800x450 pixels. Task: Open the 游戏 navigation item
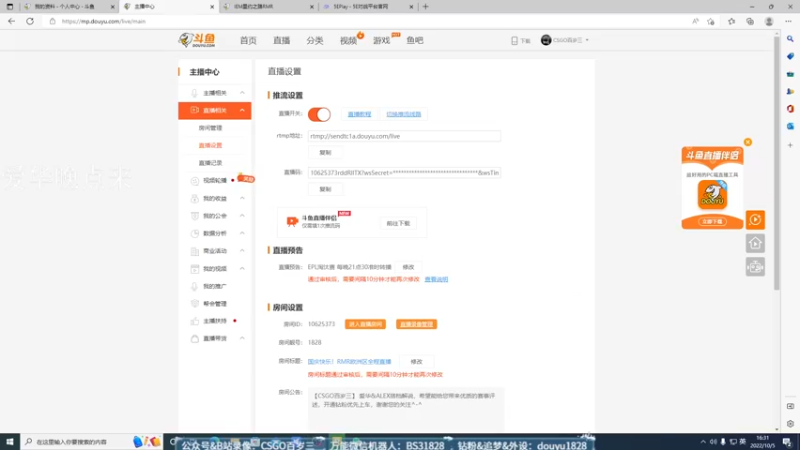(x=381, y=40)
